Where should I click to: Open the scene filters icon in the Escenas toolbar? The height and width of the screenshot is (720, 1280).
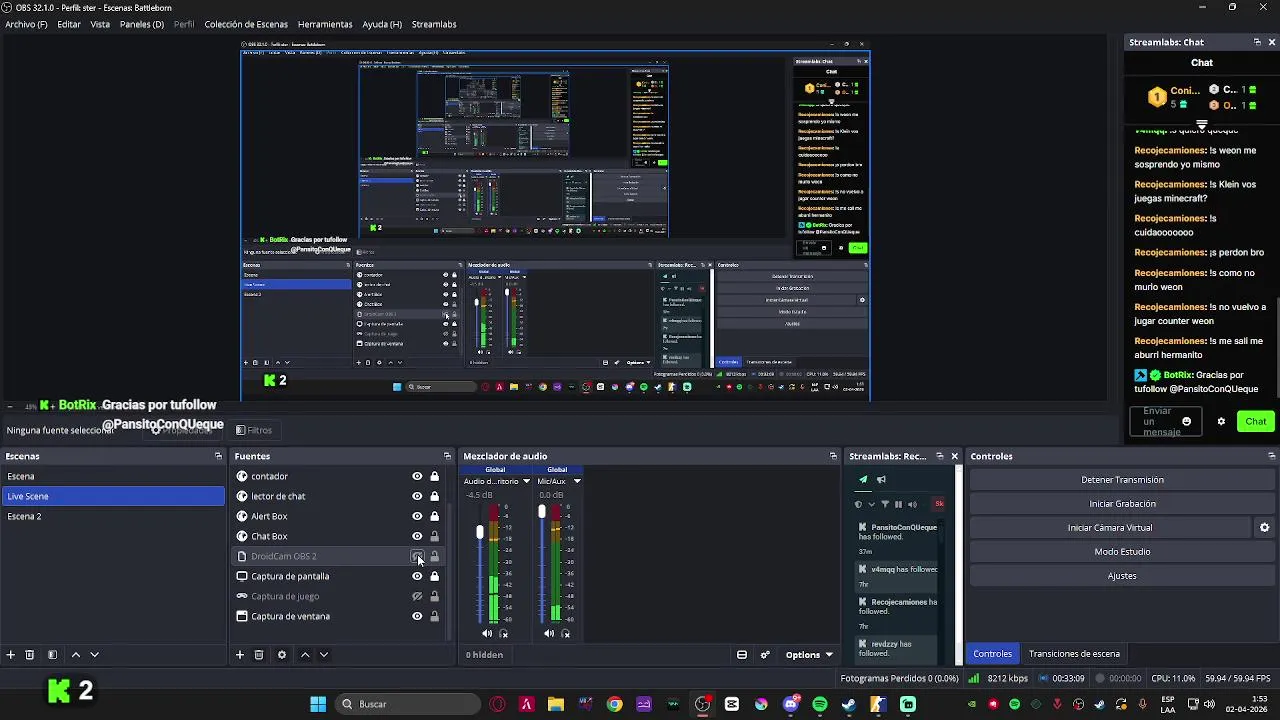tap(52, 655)
